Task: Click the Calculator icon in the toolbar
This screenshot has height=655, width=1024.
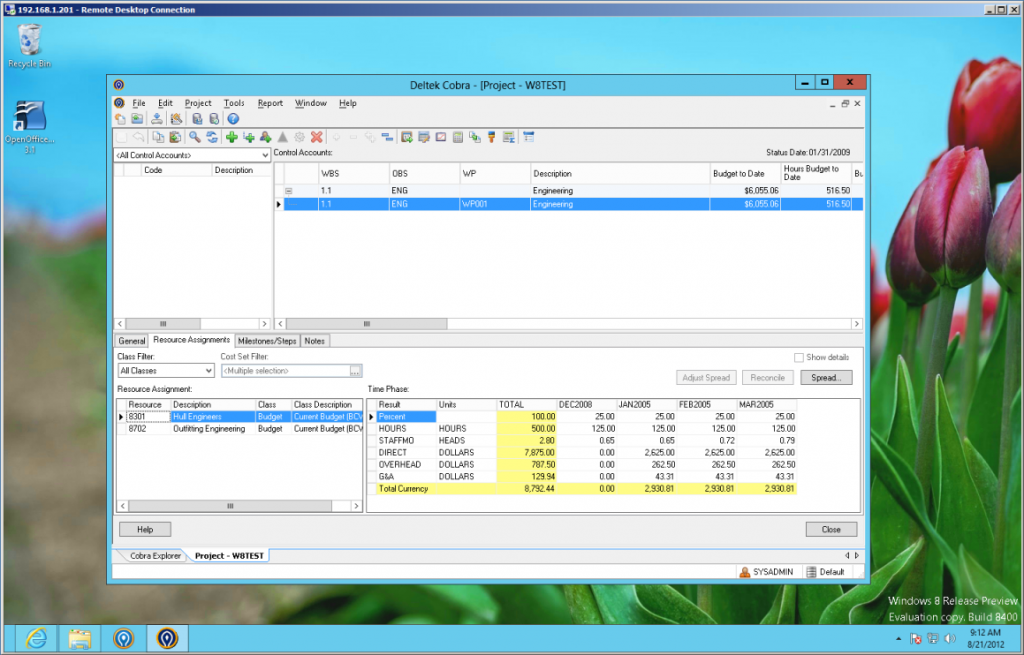Action: (x=457, y=137)
